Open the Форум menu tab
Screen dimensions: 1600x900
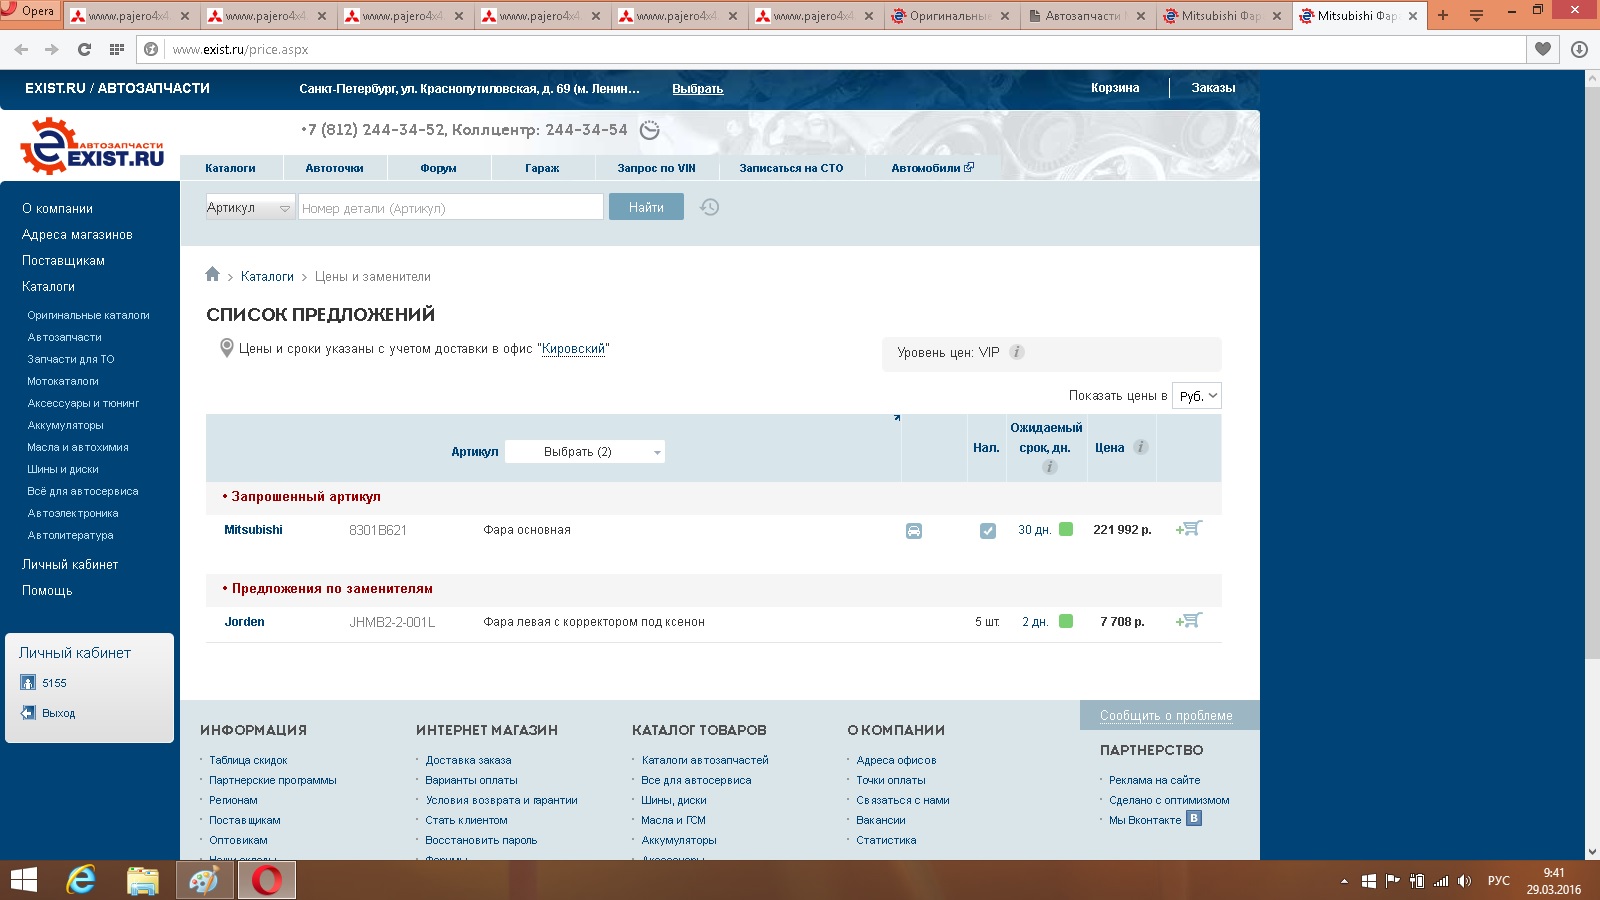(438, 168)
